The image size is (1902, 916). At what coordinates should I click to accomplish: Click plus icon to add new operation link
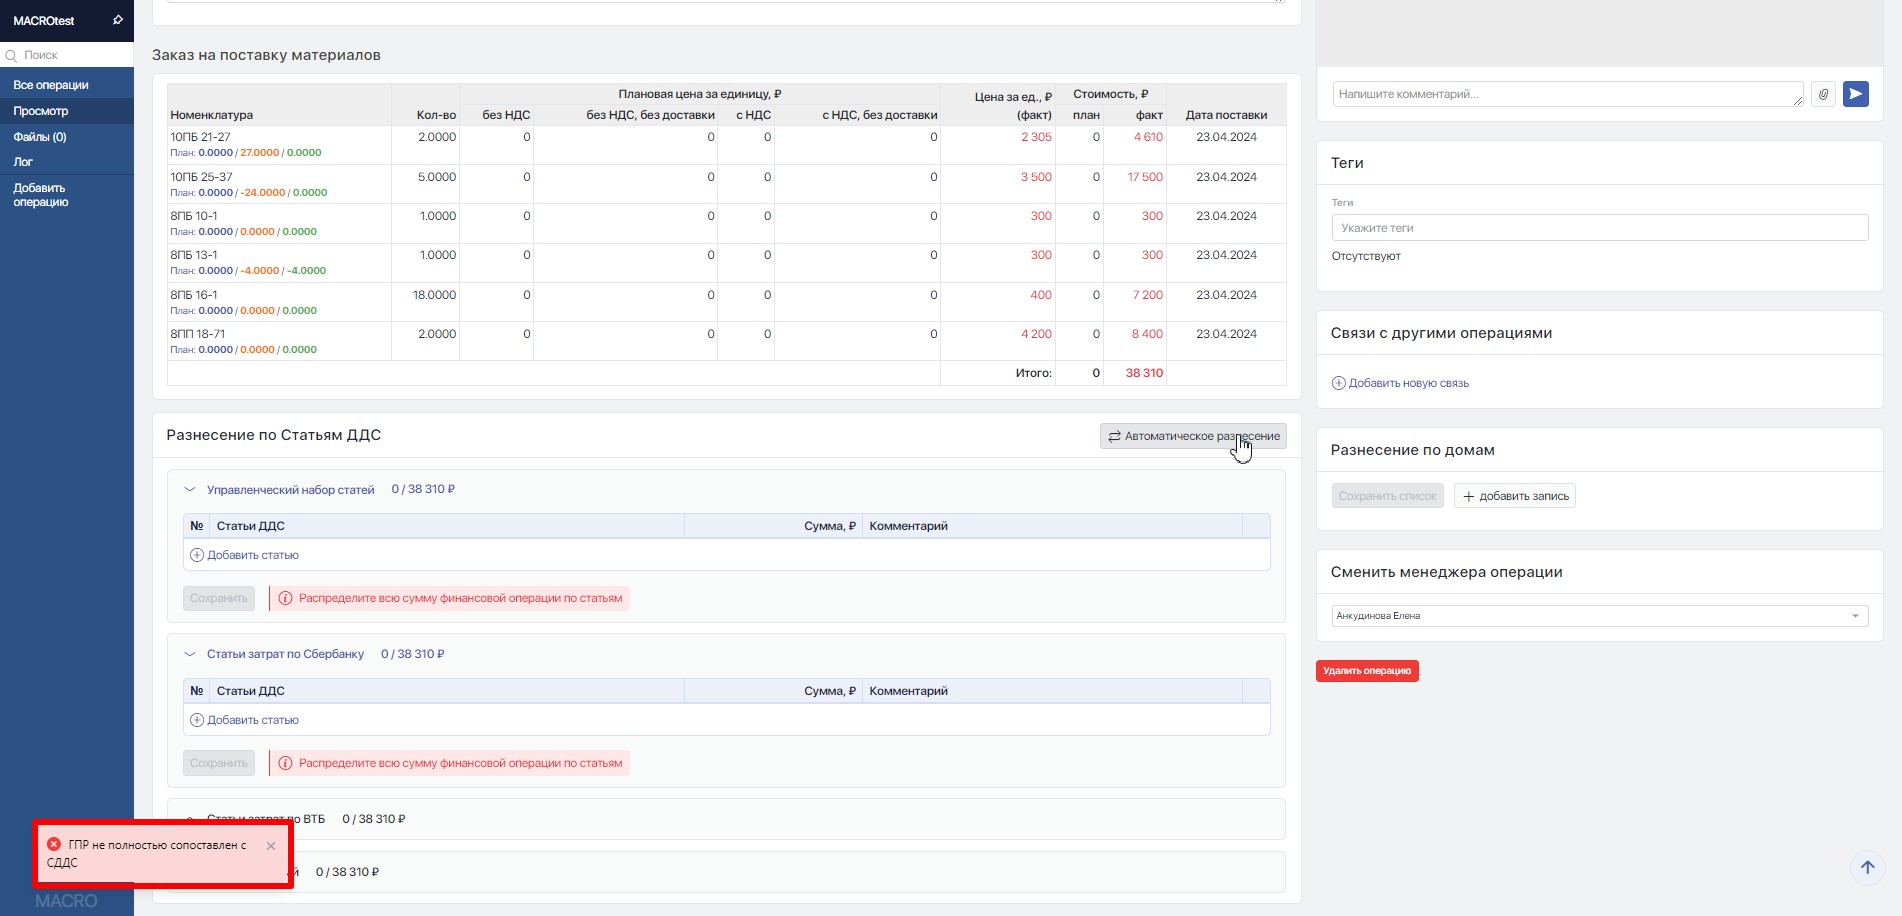[x=1338, y=383]
